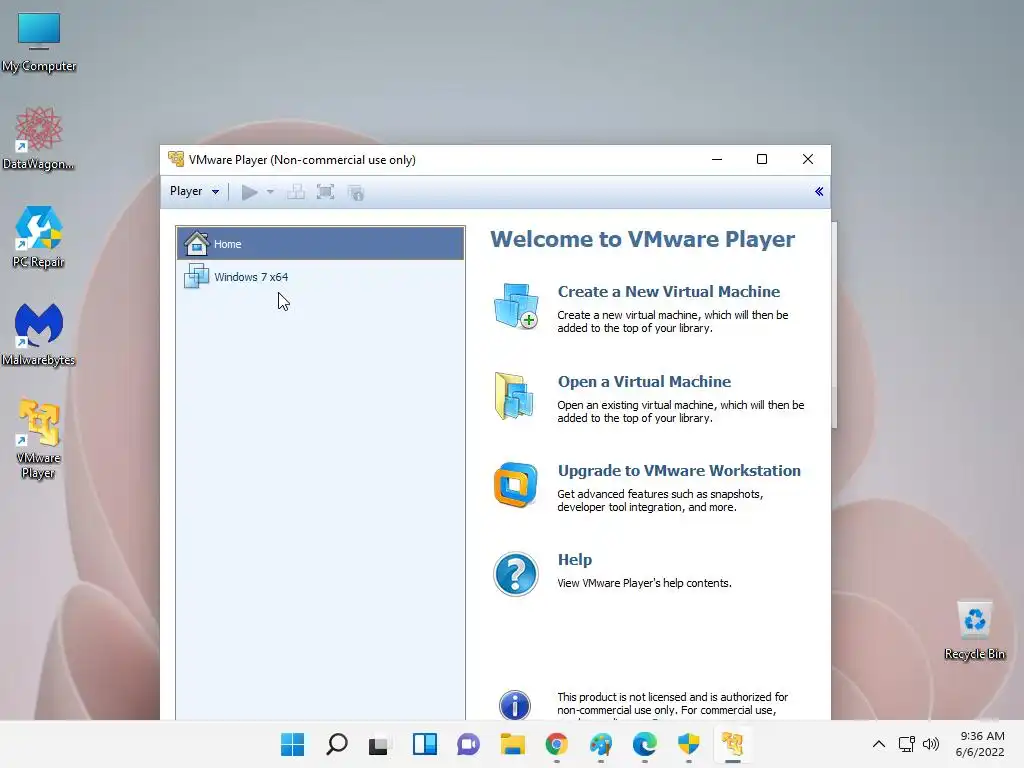Click the blue info icon near license notice
Viewport: 1024px width, 768px height.
tap(515, 705)
